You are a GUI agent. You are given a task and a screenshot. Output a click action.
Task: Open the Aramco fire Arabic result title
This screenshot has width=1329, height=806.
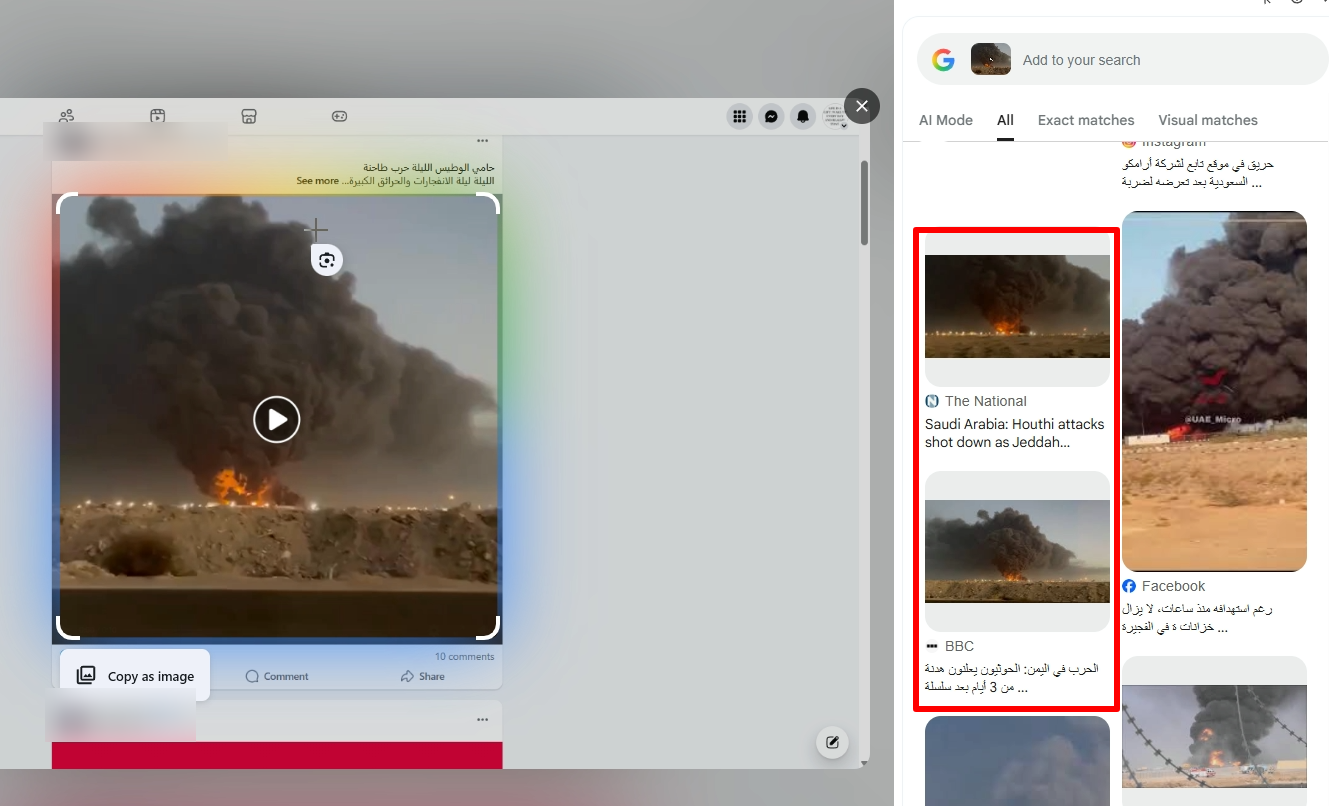point(1198,173)
